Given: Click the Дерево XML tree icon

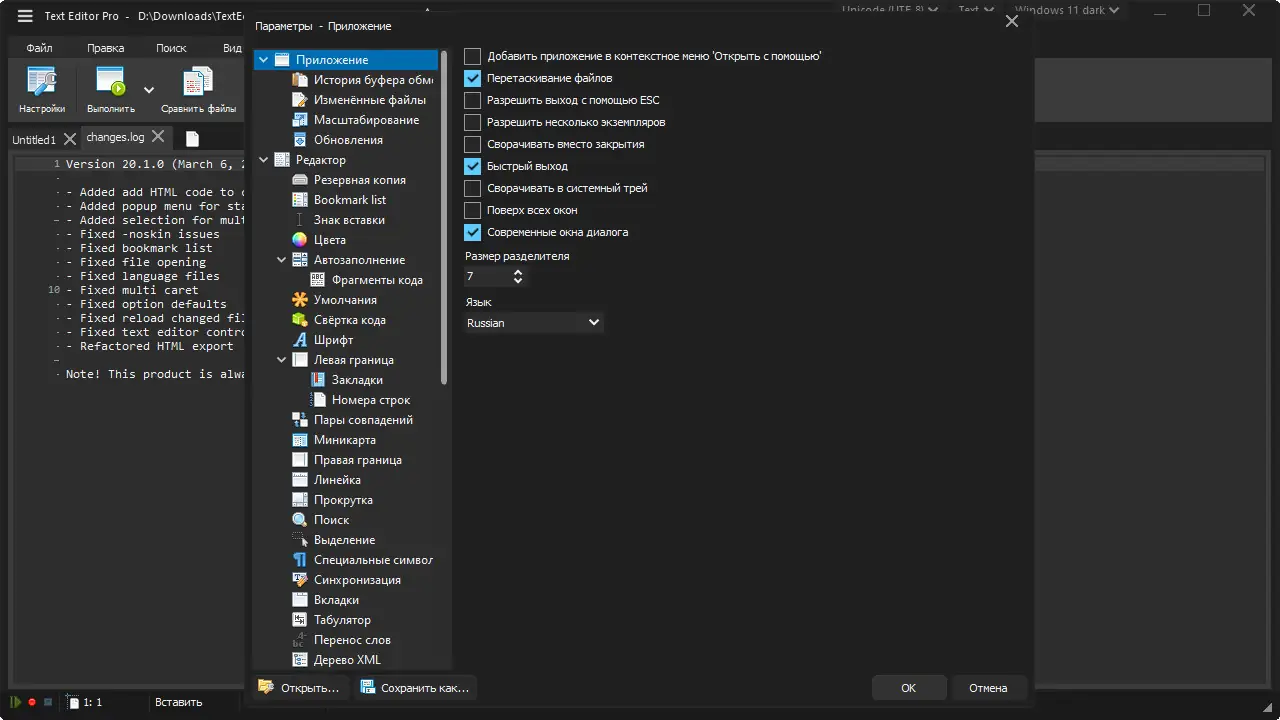Looking at the screenshot, I should click(x=299, y=660).
